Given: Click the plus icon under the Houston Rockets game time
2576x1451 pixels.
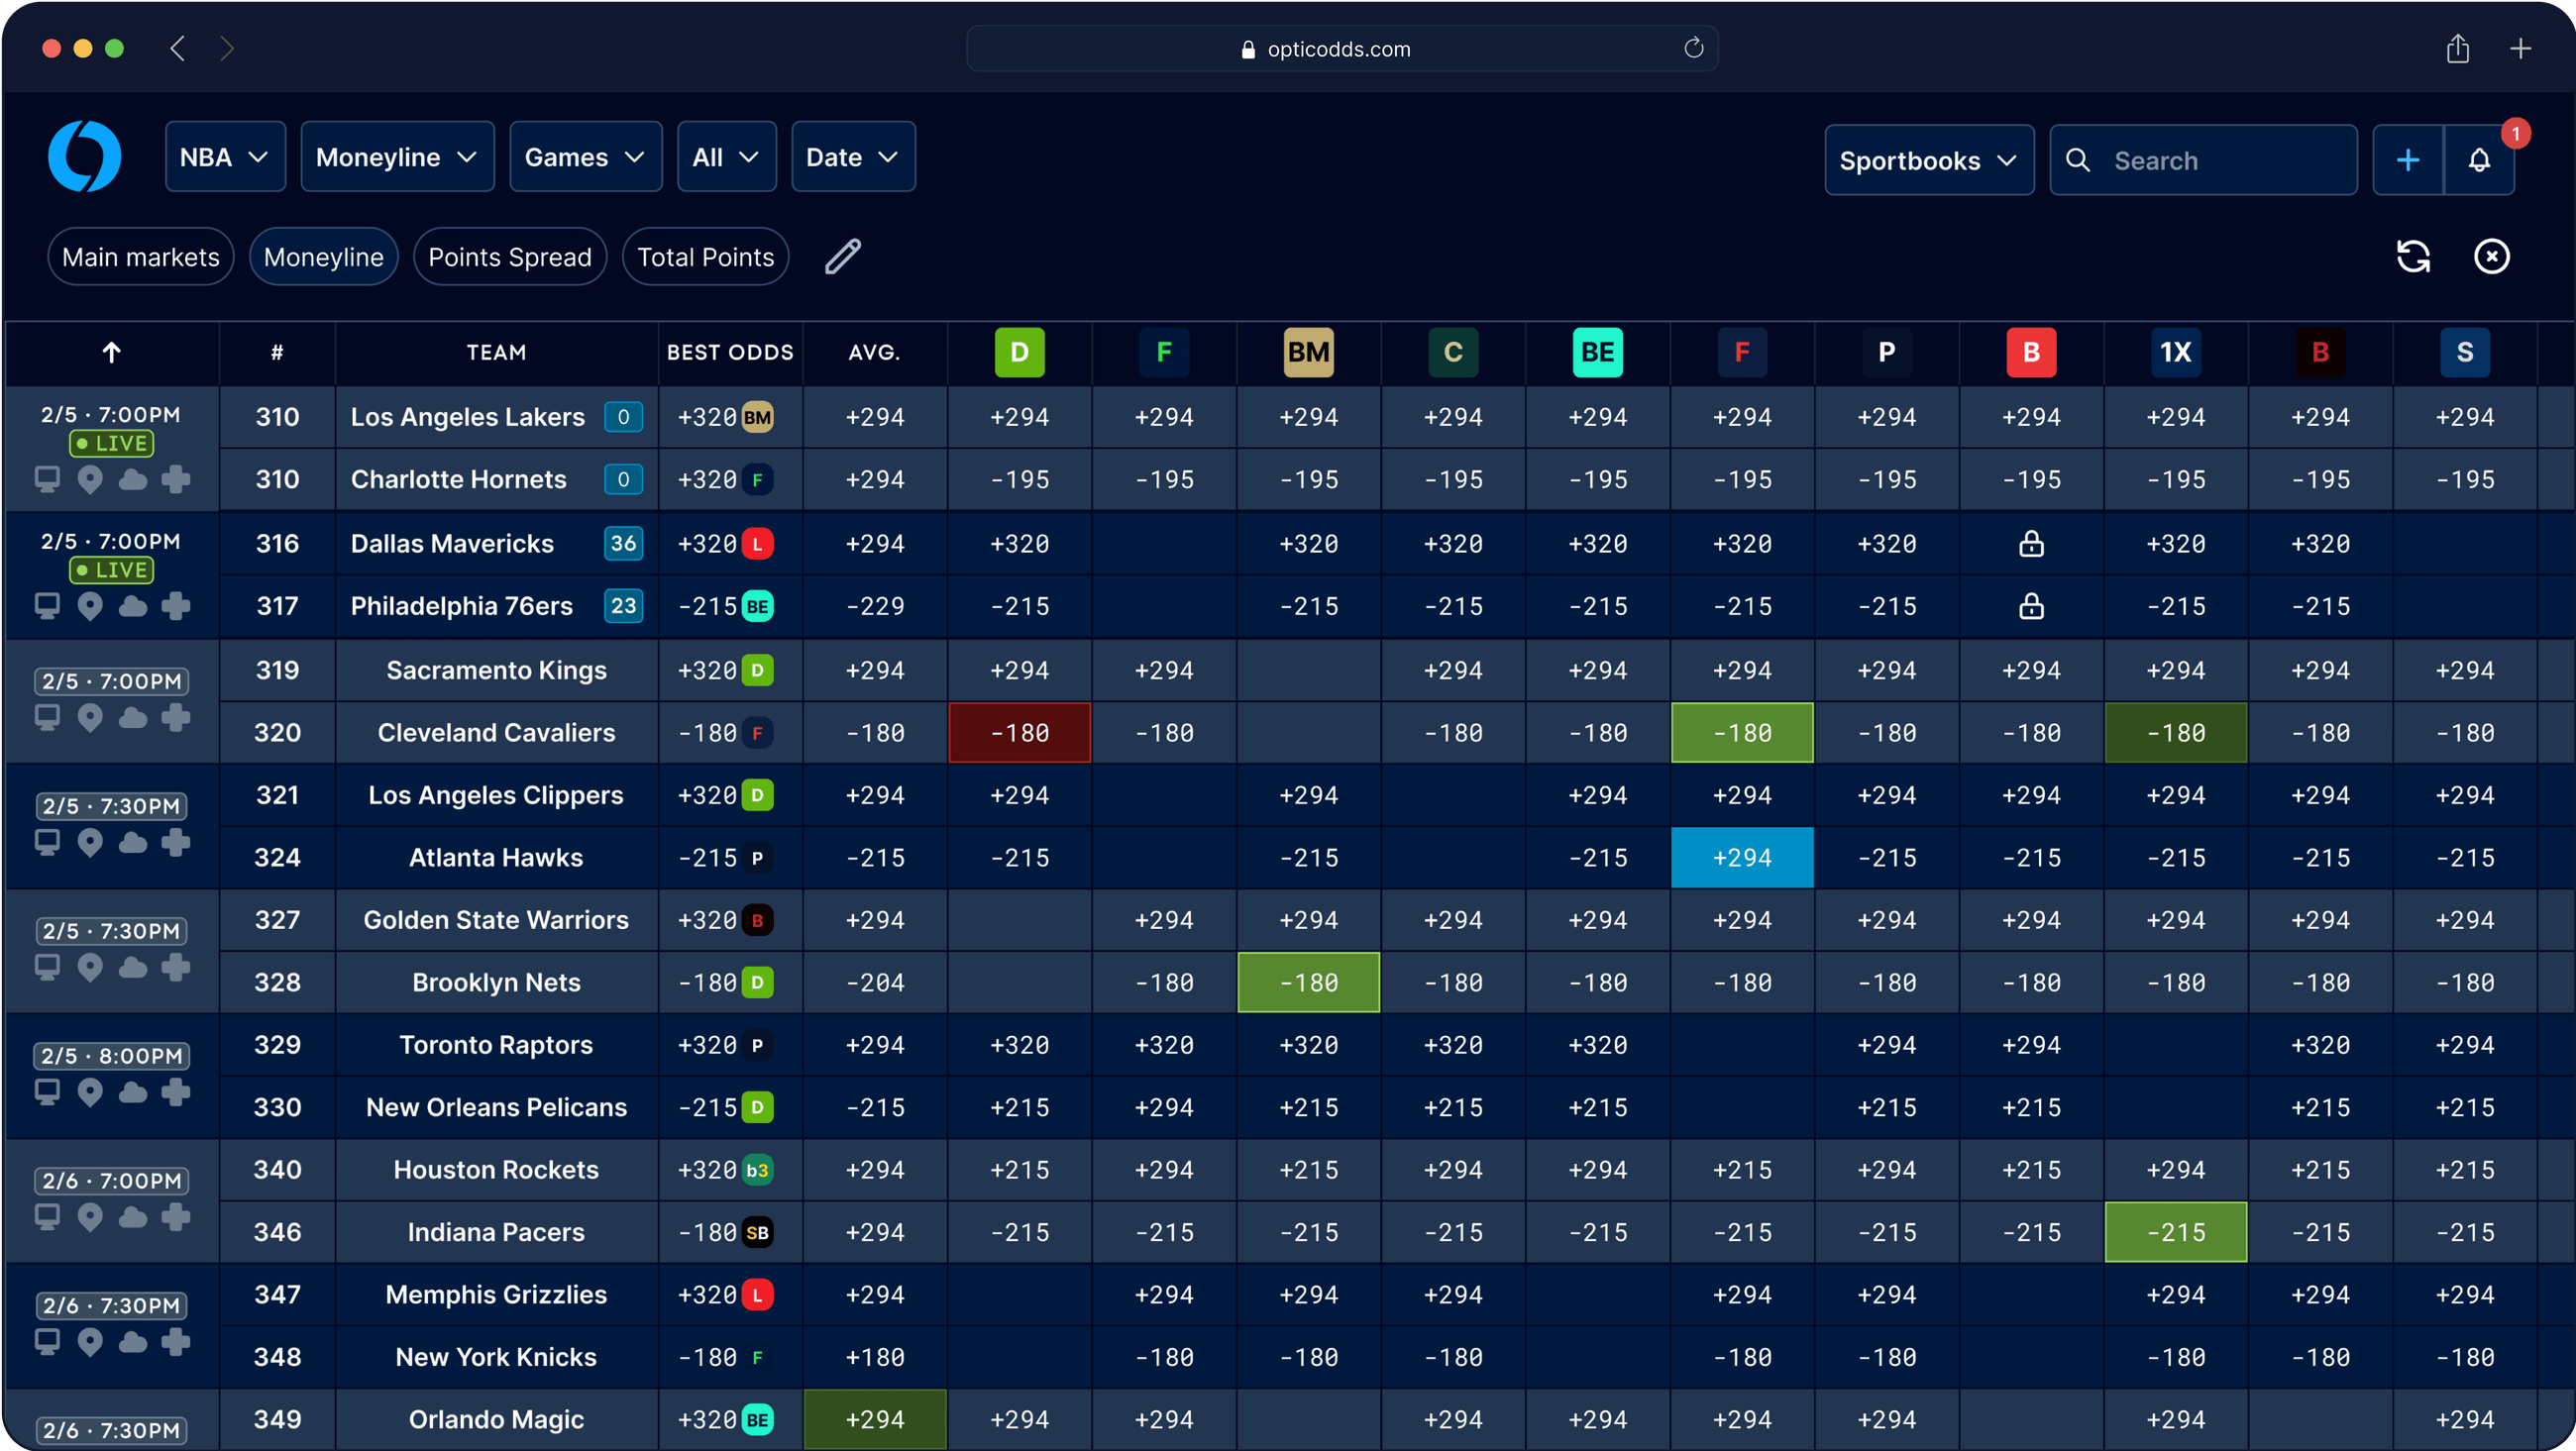Looking at the screenshot, I should coord(176,1216).
